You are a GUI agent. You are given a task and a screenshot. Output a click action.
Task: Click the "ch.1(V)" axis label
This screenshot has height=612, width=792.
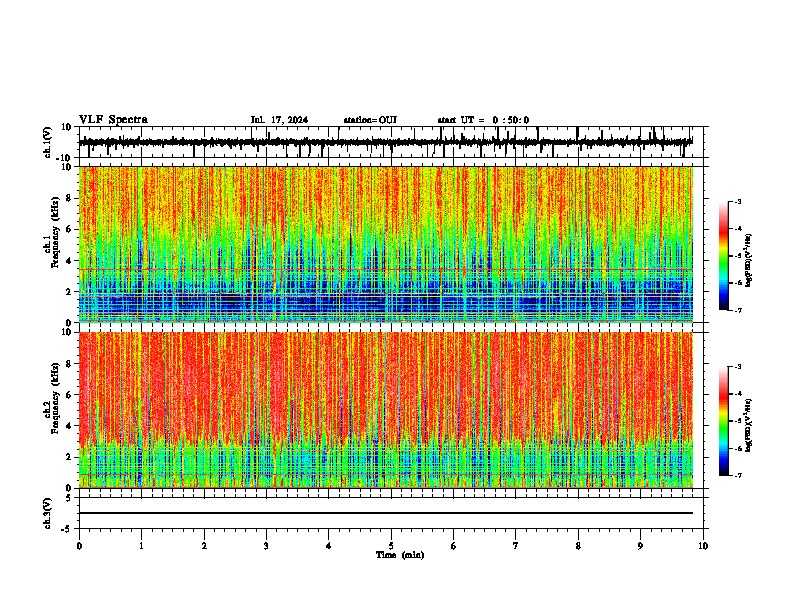pos(48,142)
